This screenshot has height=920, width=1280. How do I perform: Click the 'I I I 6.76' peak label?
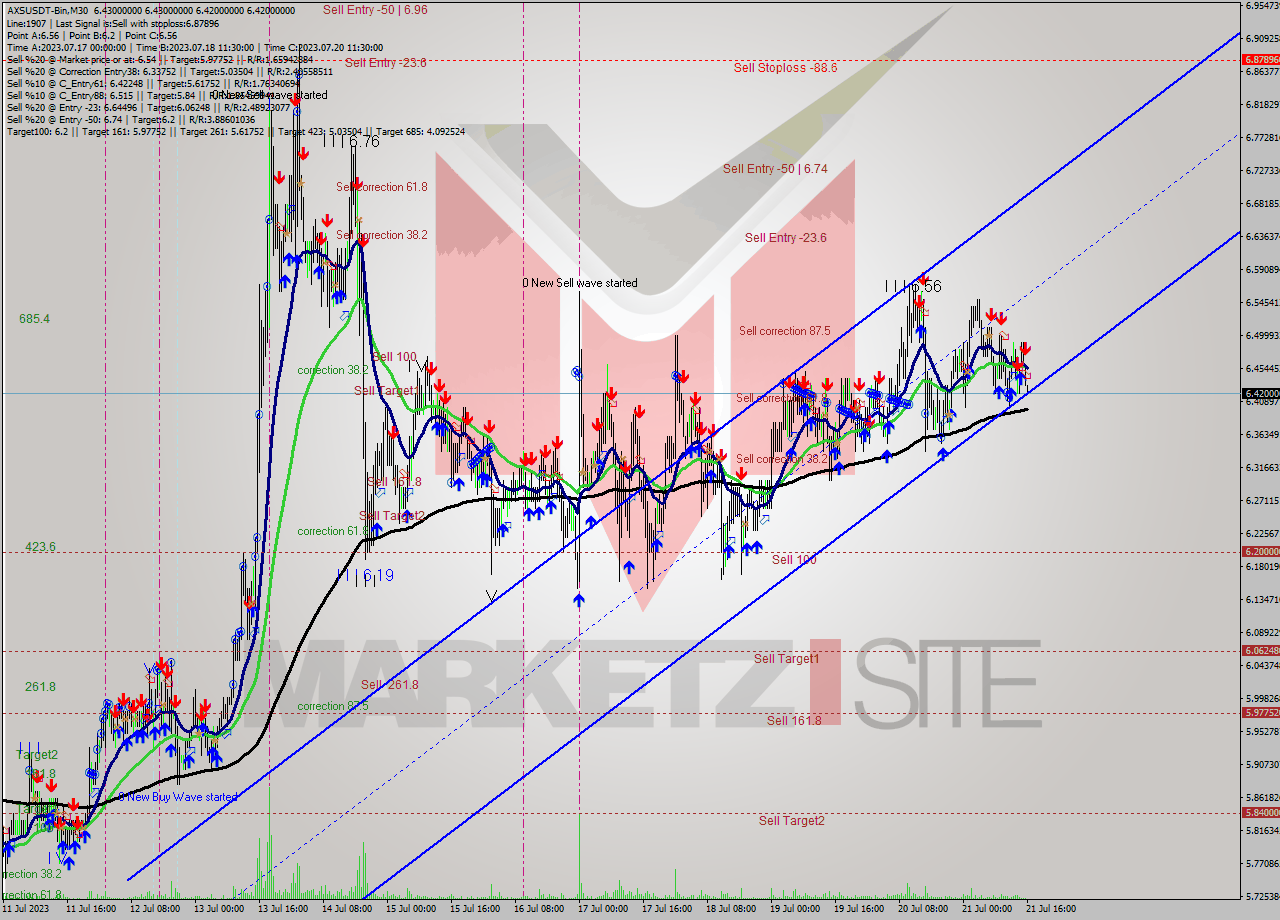(x=351, y=142)
